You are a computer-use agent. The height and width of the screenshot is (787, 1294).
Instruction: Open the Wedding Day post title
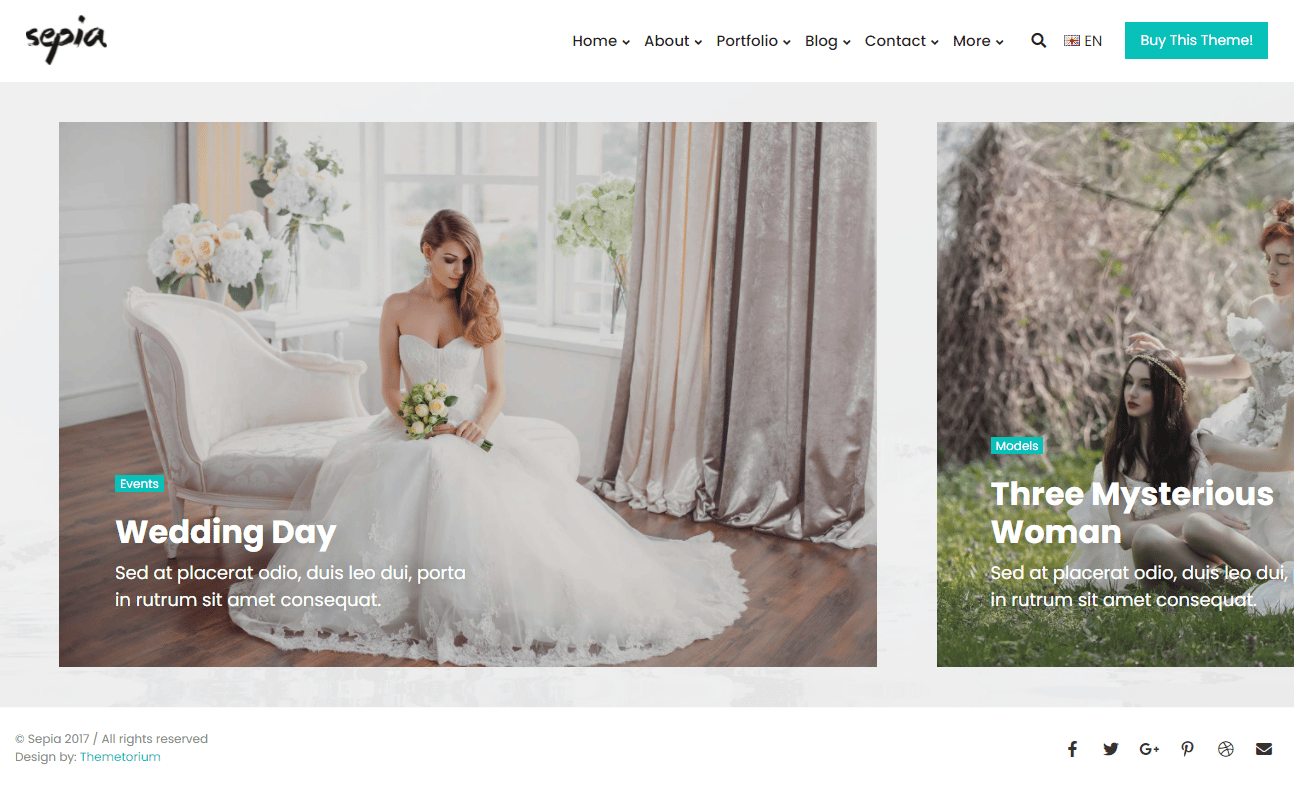point(226,532)
